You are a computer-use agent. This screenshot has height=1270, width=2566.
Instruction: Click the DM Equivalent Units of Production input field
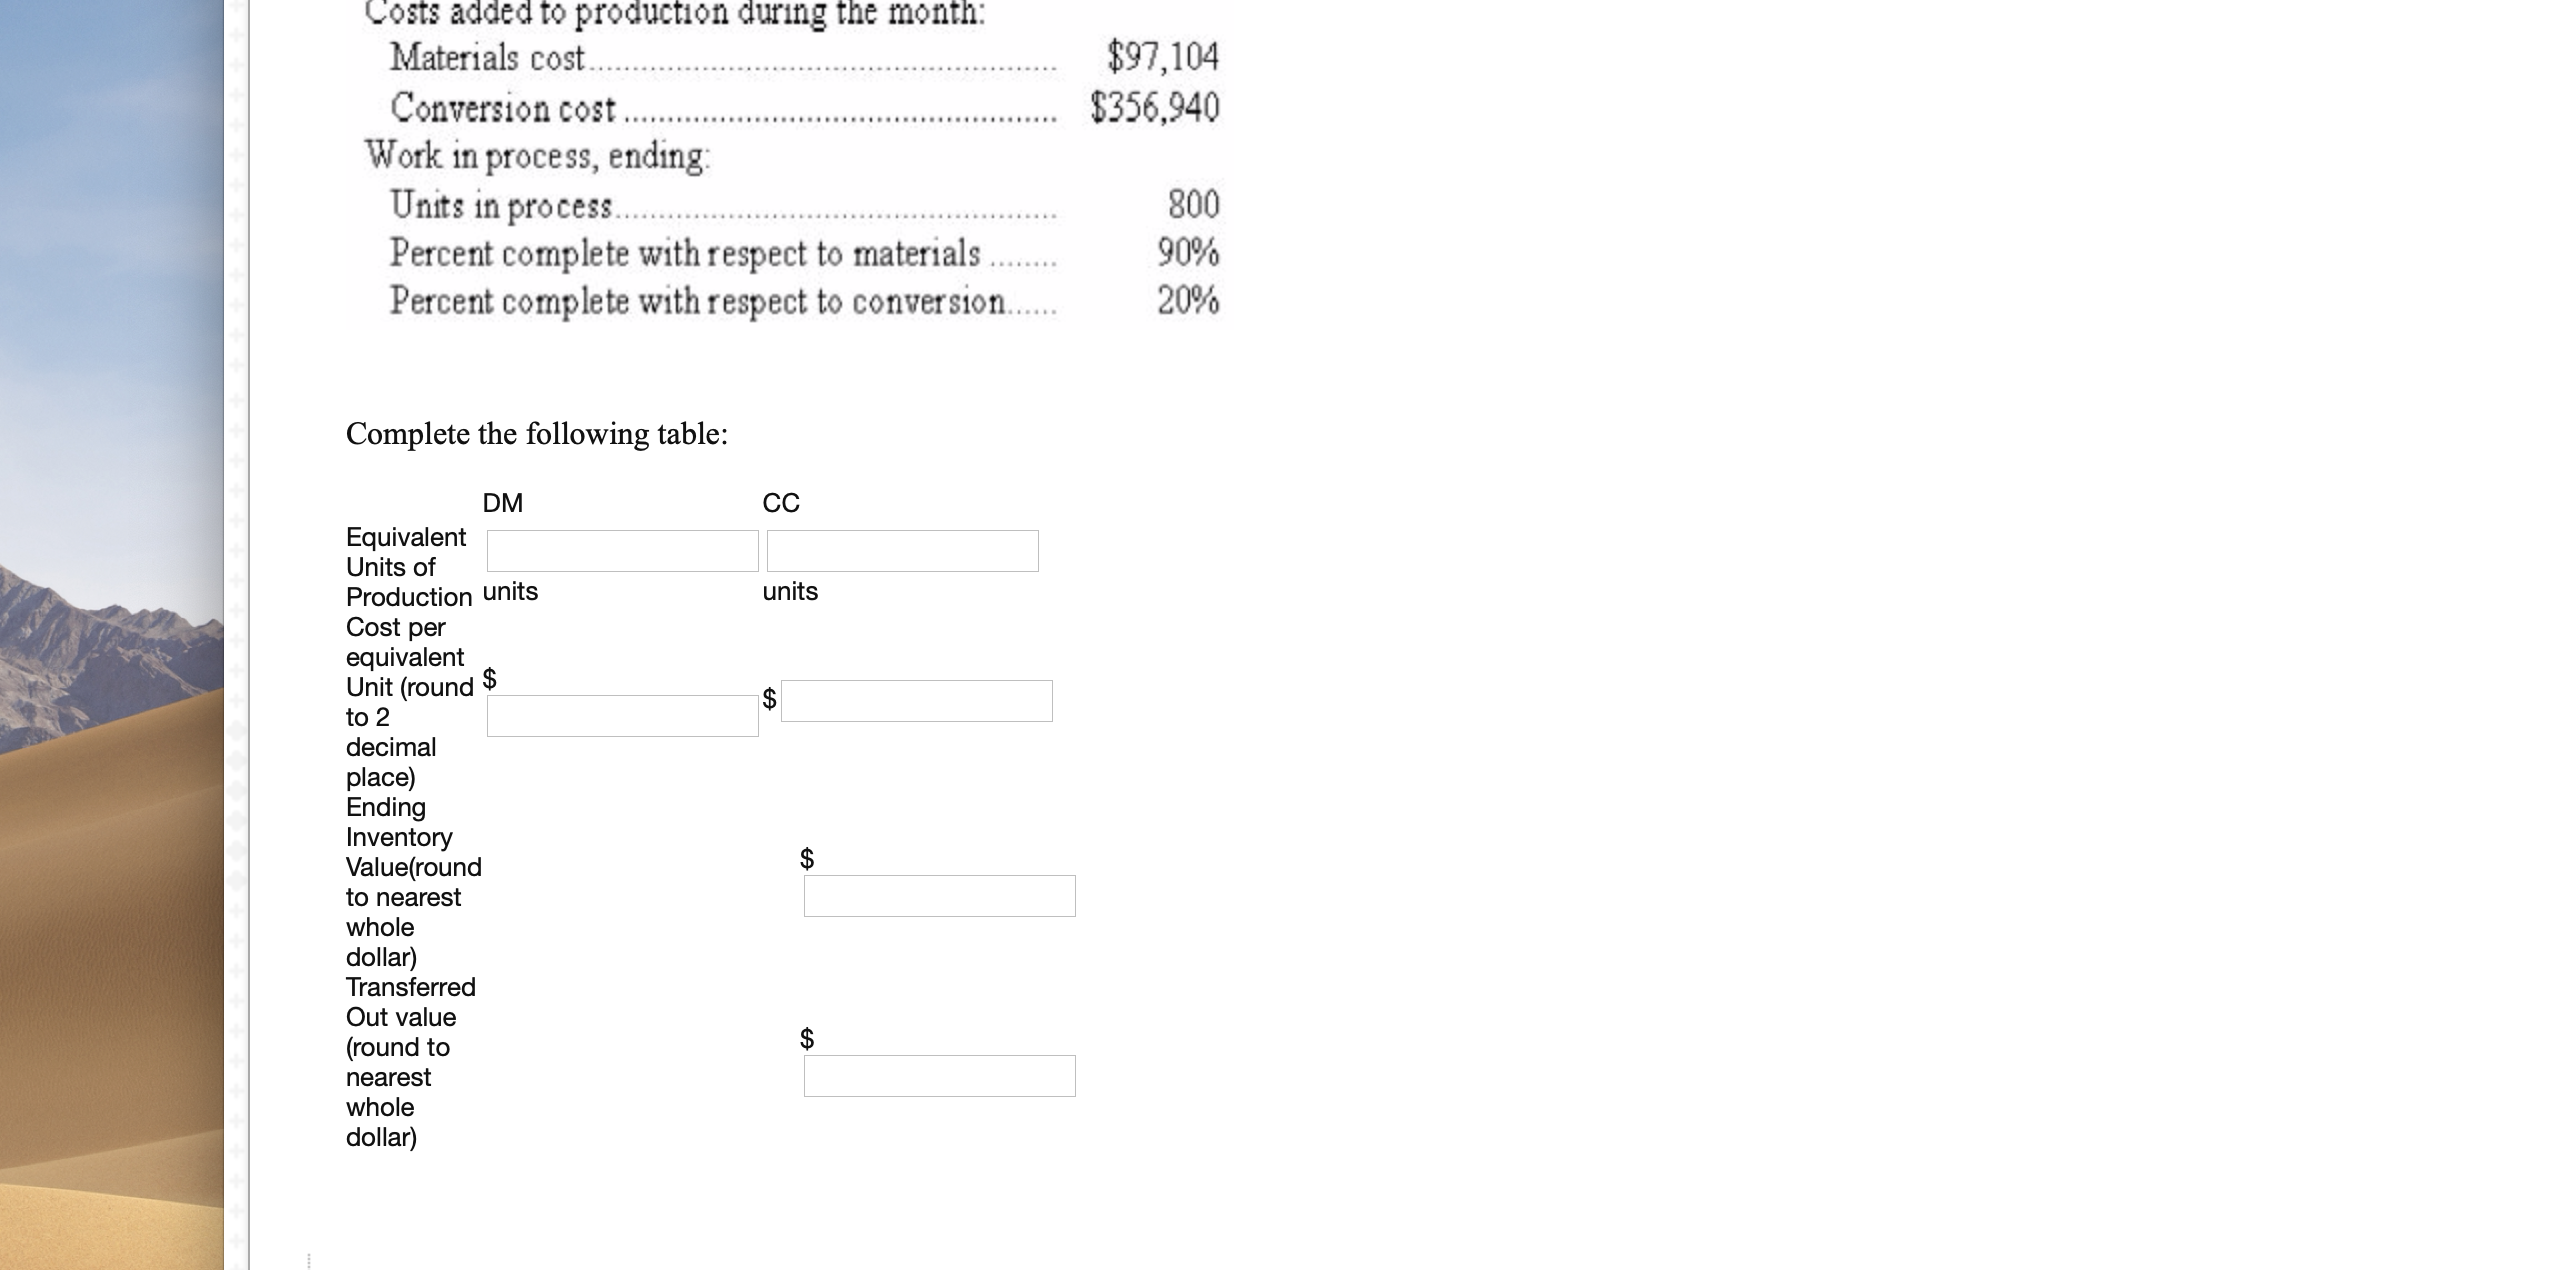621,550
